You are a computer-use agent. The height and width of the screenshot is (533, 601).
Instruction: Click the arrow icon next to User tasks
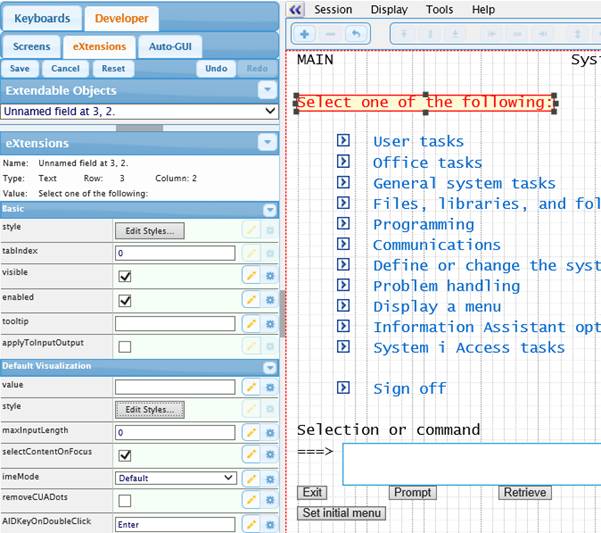[343, 141]
